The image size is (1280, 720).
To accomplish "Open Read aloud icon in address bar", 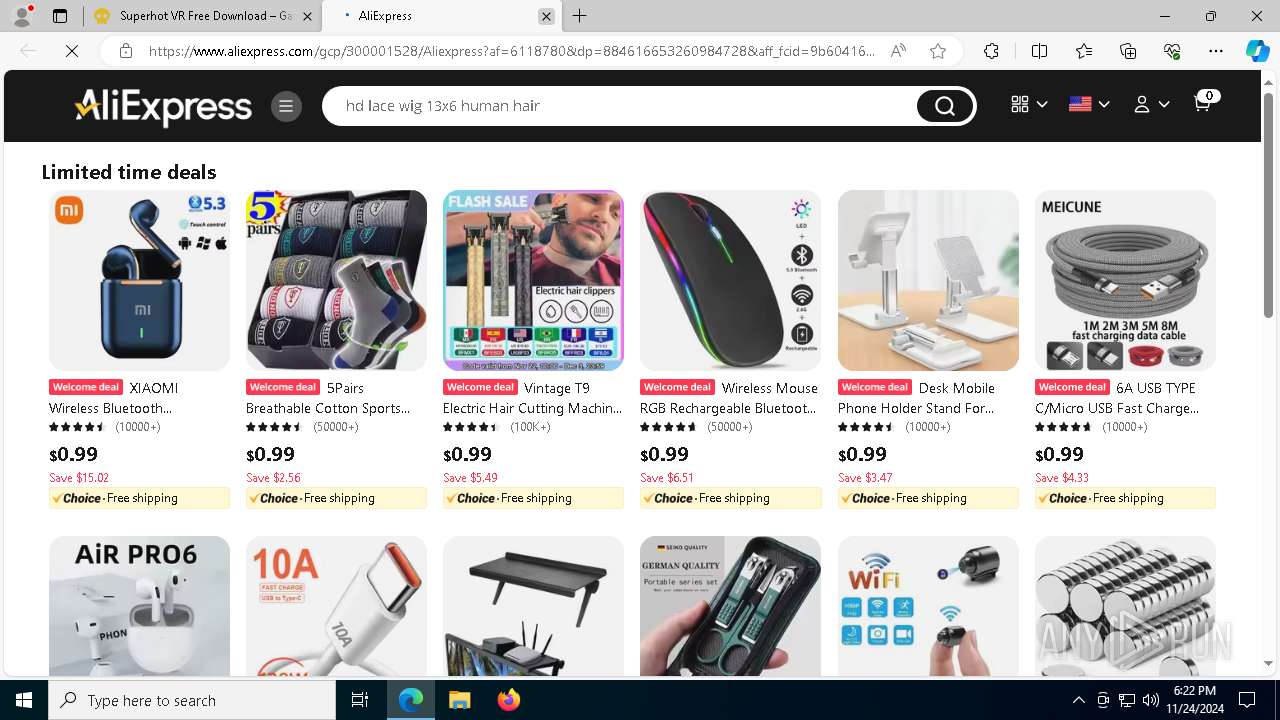I will [898, 51].
